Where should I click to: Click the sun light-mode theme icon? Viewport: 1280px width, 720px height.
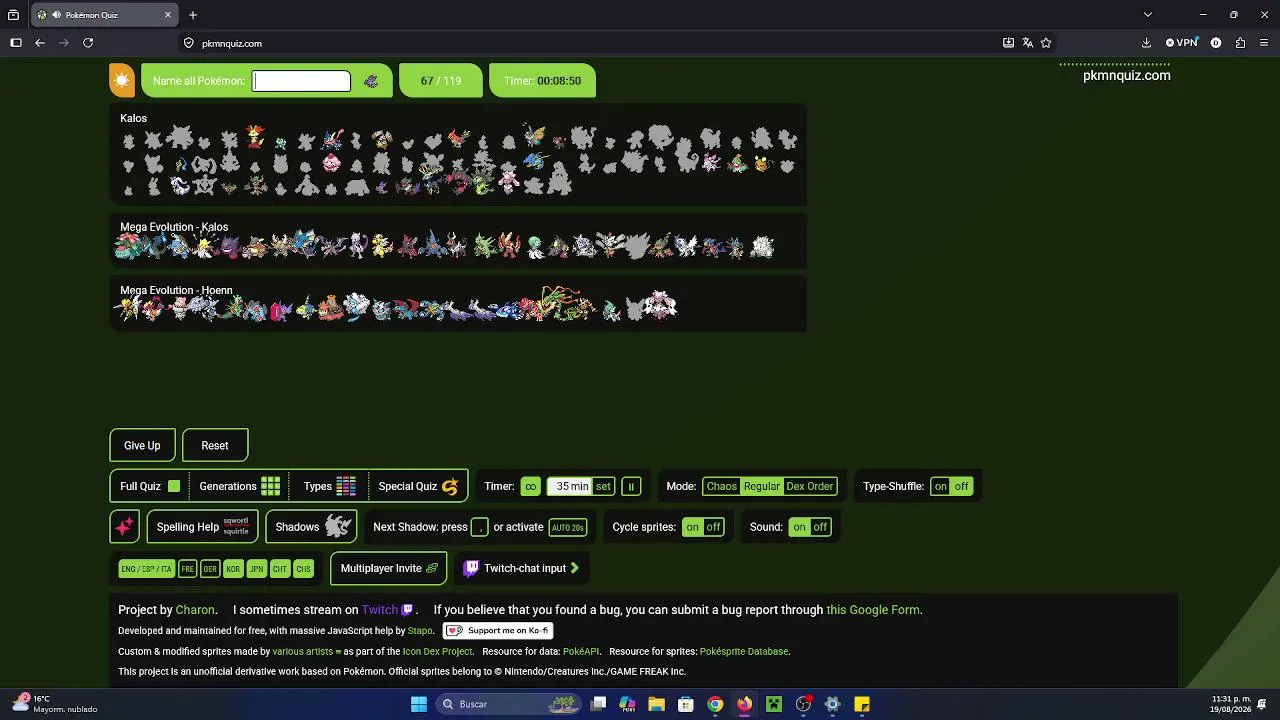tap(122, 81)
